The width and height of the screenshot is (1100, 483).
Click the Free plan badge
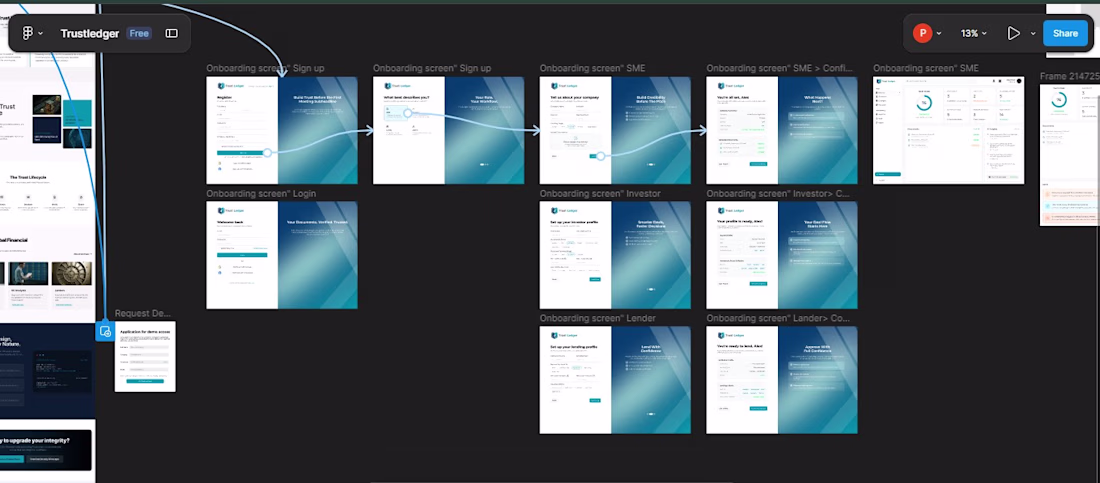tap(139, 33)
